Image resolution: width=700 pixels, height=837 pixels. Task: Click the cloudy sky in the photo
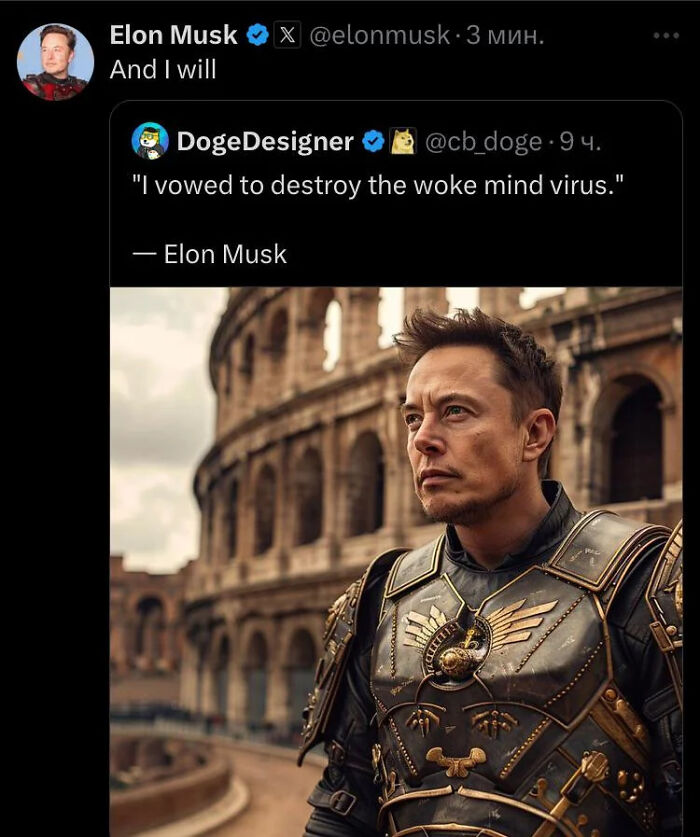[x=160, y=400]
